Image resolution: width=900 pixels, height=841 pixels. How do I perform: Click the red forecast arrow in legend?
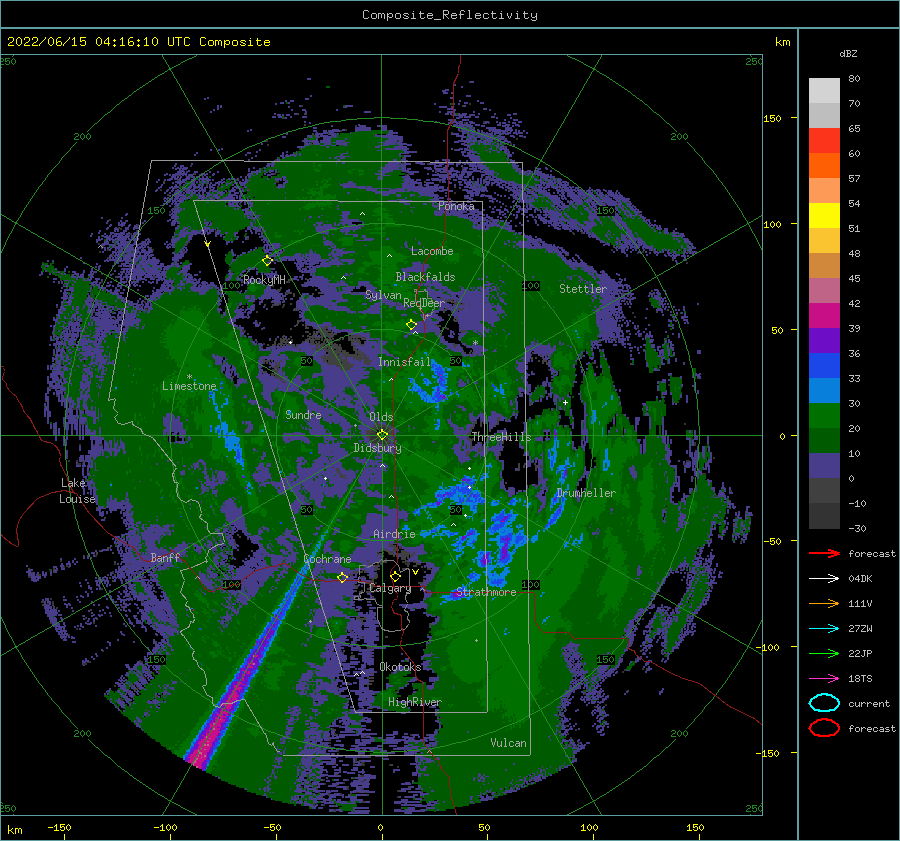tap(824, 553)
